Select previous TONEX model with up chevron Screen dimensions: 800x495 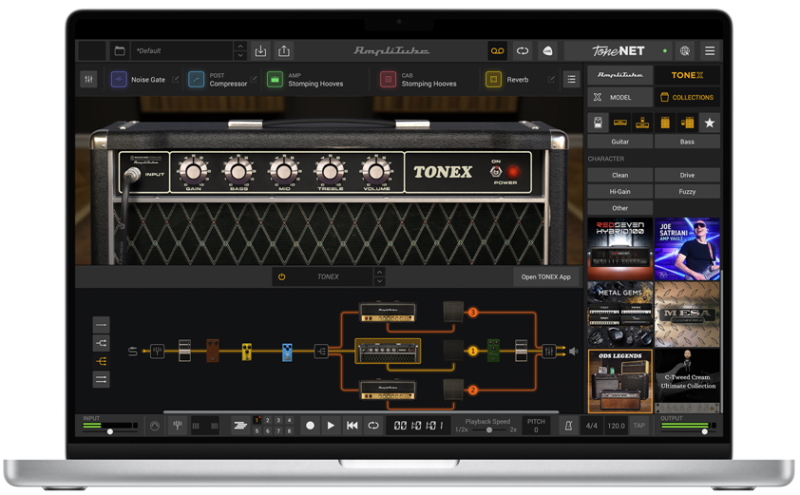coord(380,272)
